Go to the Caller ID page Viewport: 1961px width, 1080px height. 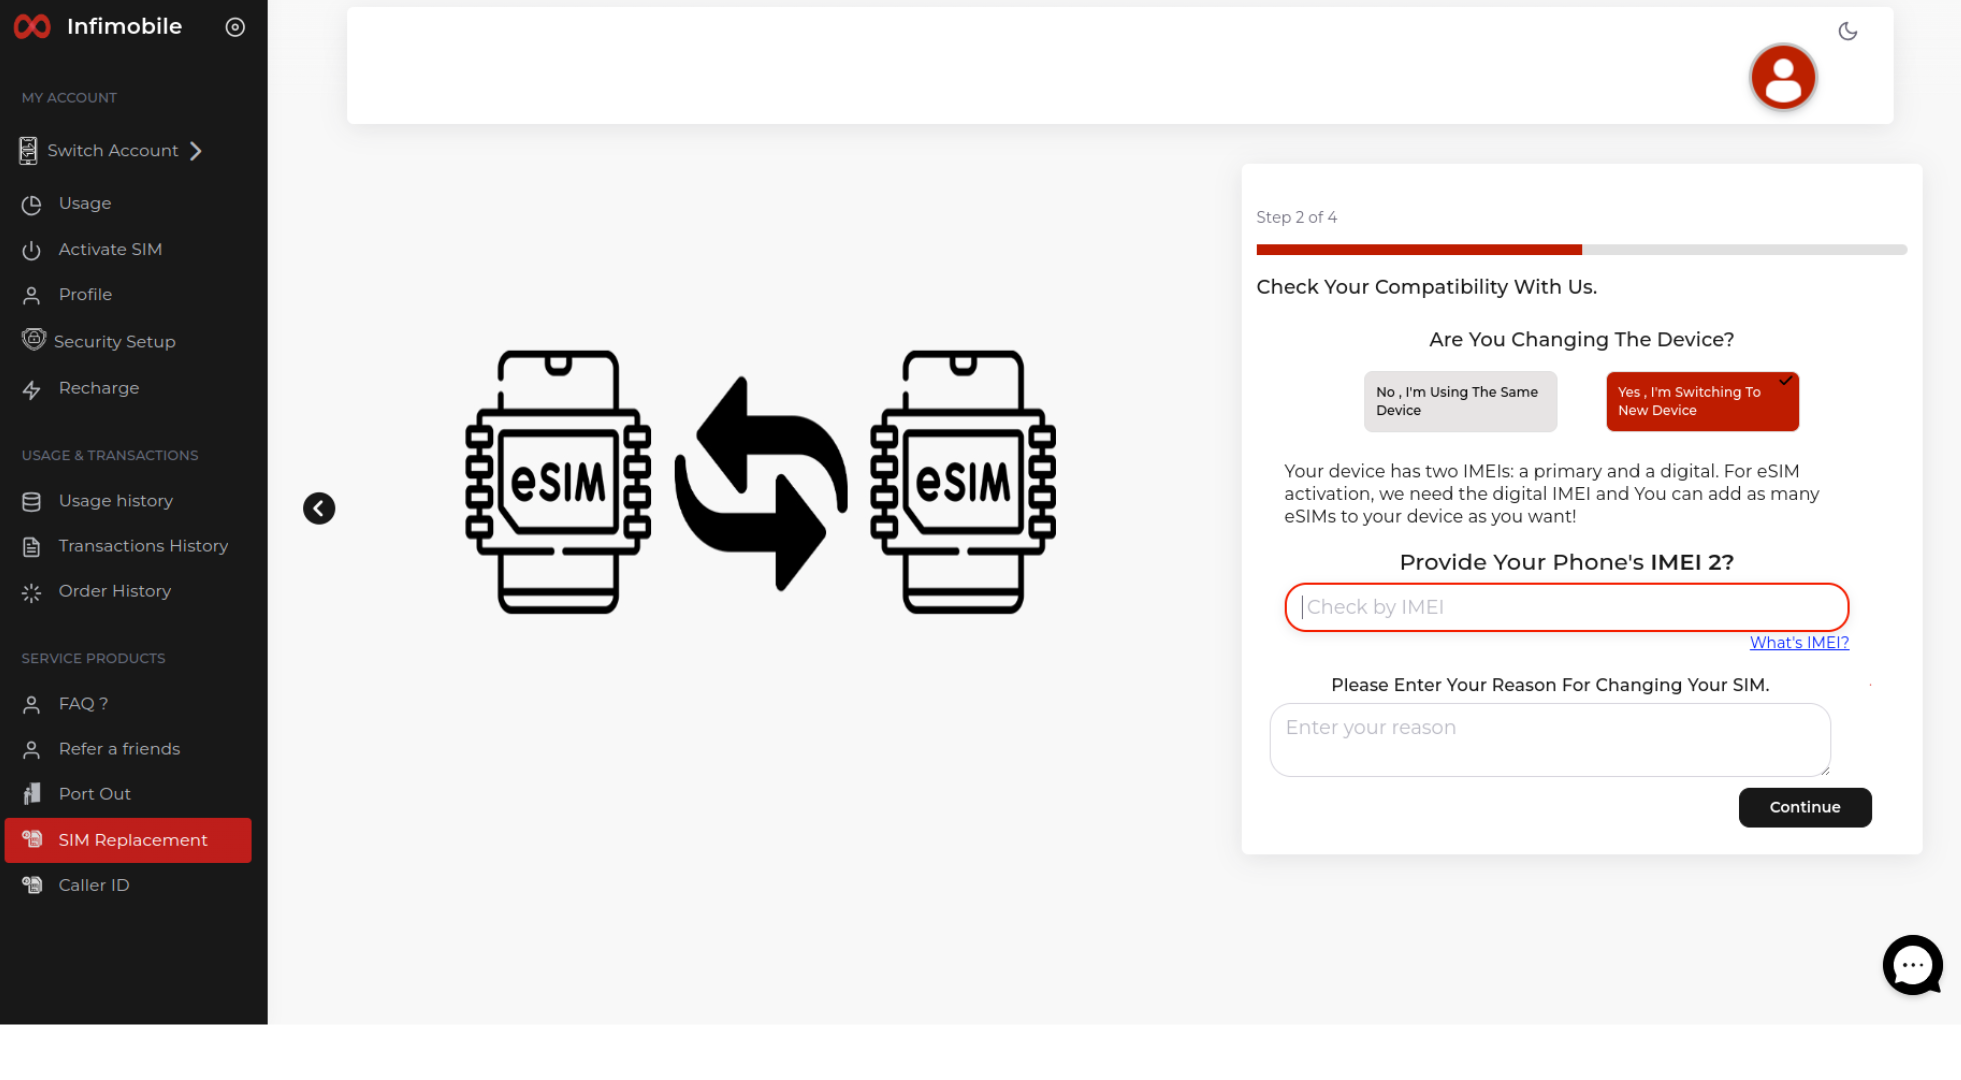(x=93, y=885)
